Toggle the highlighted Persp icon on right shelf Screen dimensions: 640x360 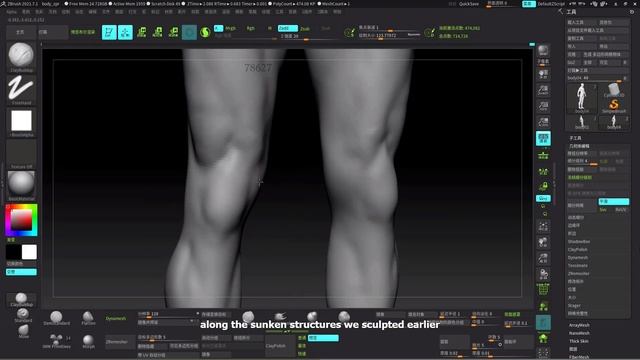click(x=543, y=138)
